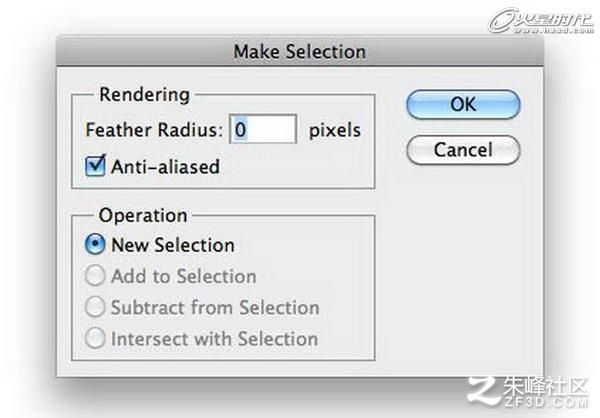Click the Rendering group heading
This screenshot has height=418, width=600.
click(x=144, y=95)
